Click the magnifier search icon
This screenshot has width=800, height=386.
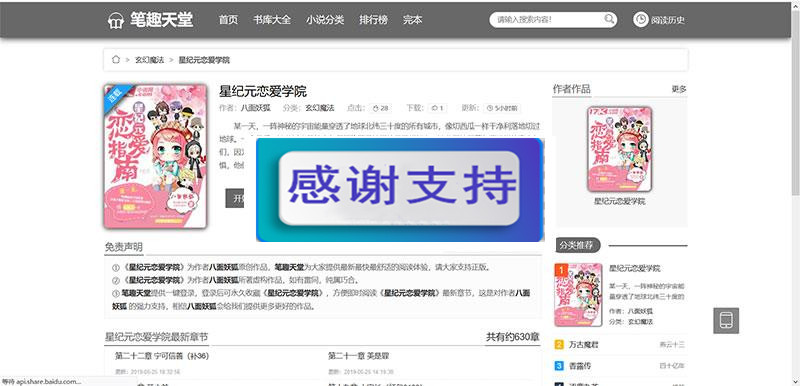tap(609, 19)
